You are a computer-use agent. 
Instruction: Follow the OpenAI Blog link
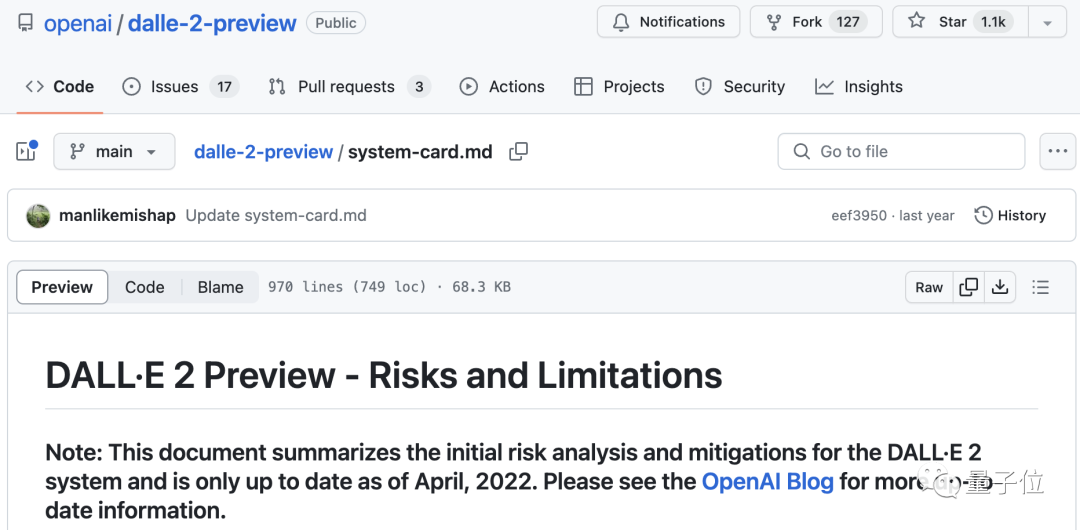pyautogui.click(x=767, y=481)
